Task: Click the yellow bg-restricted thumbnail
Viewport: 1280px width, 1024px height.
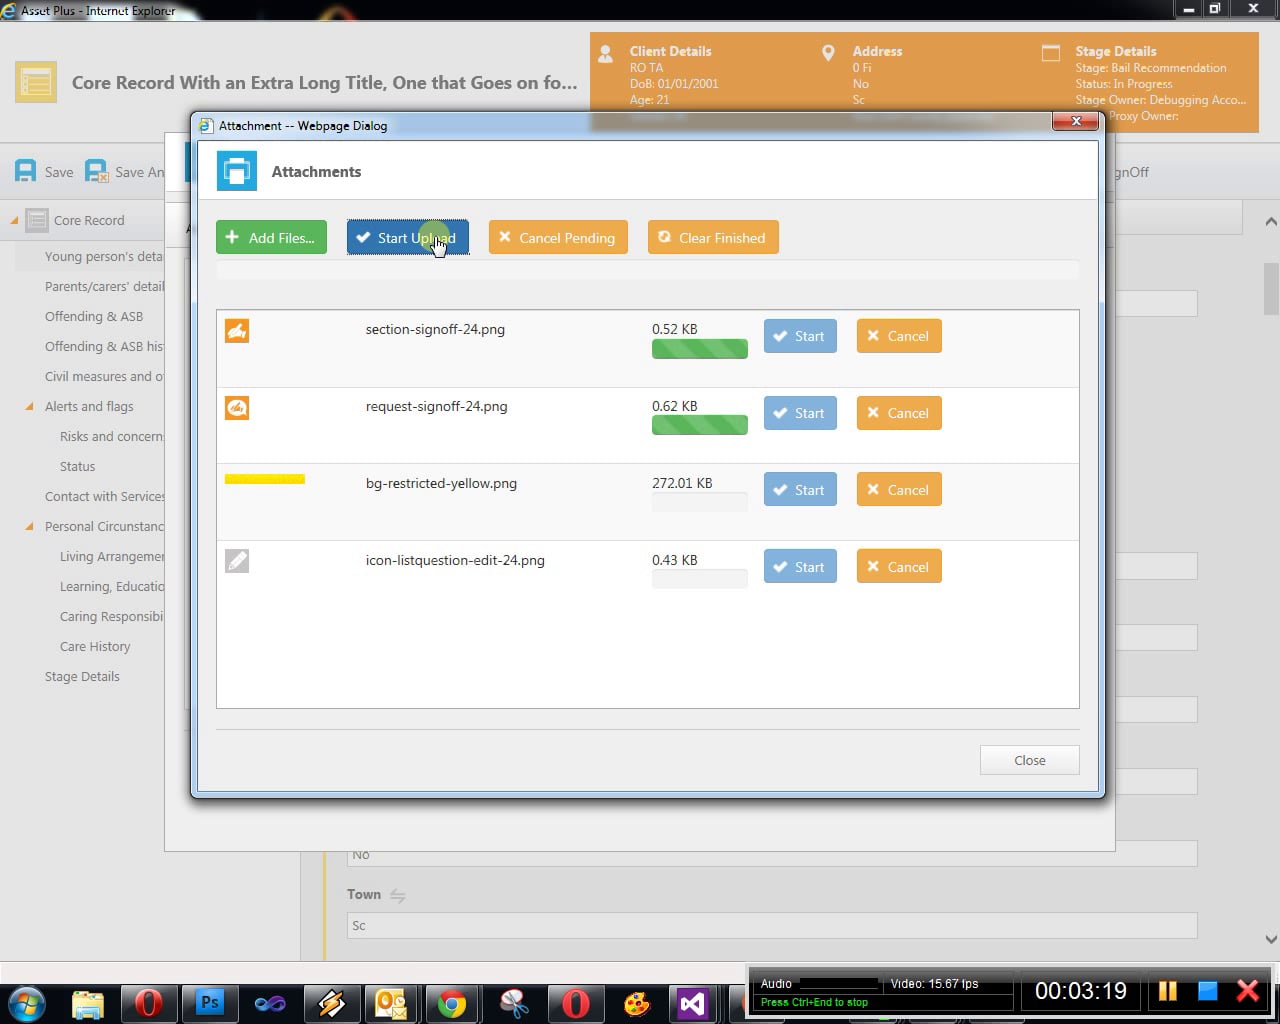Action: tap(265, 479)
